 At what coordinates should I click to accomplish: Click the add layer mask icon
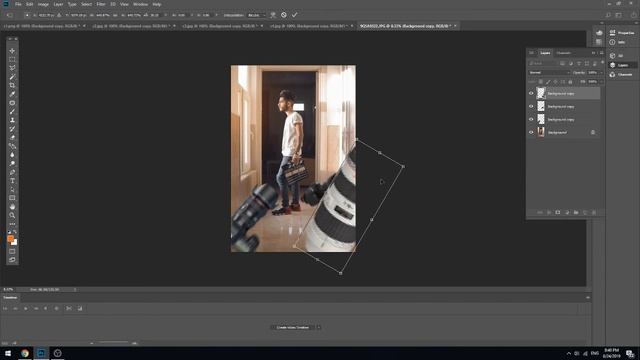558,212
